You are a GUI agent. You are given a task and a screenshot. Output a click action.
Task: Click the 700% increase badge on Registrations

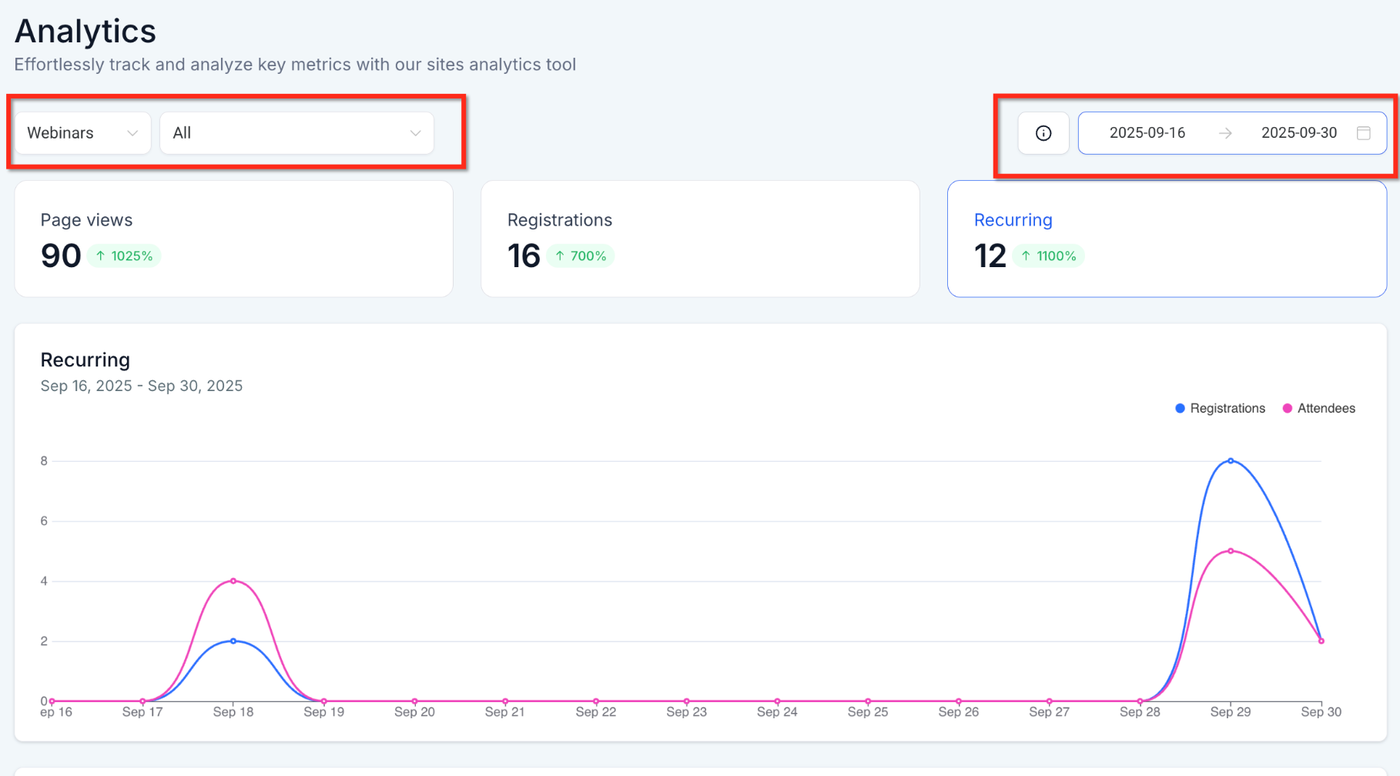[580, 256]
